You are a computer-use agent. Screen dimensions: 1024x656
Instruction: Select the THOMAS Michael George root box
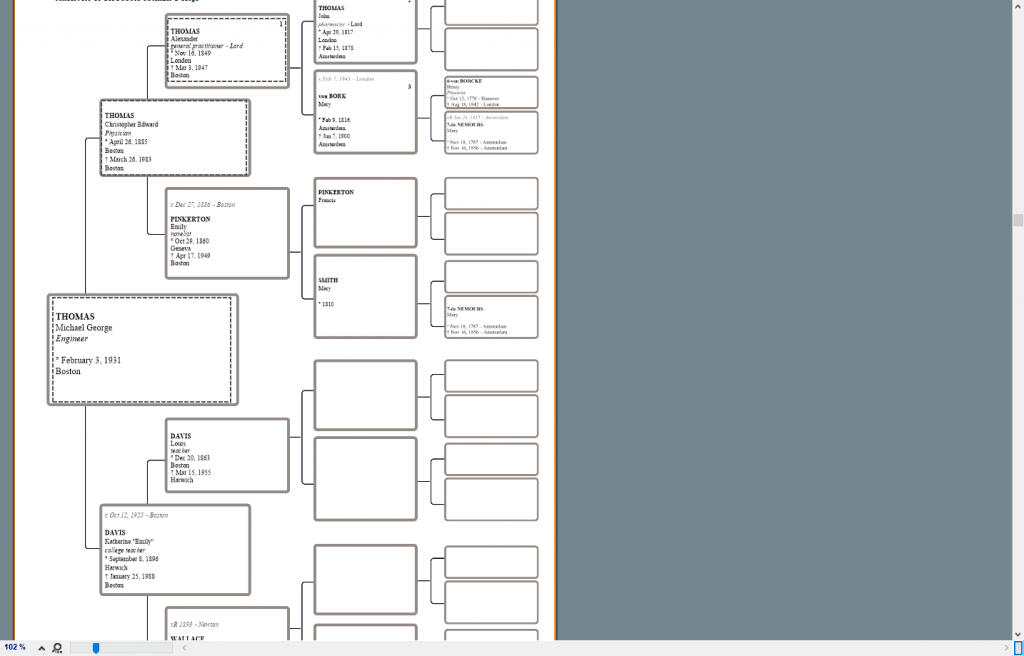coord(142,350)
